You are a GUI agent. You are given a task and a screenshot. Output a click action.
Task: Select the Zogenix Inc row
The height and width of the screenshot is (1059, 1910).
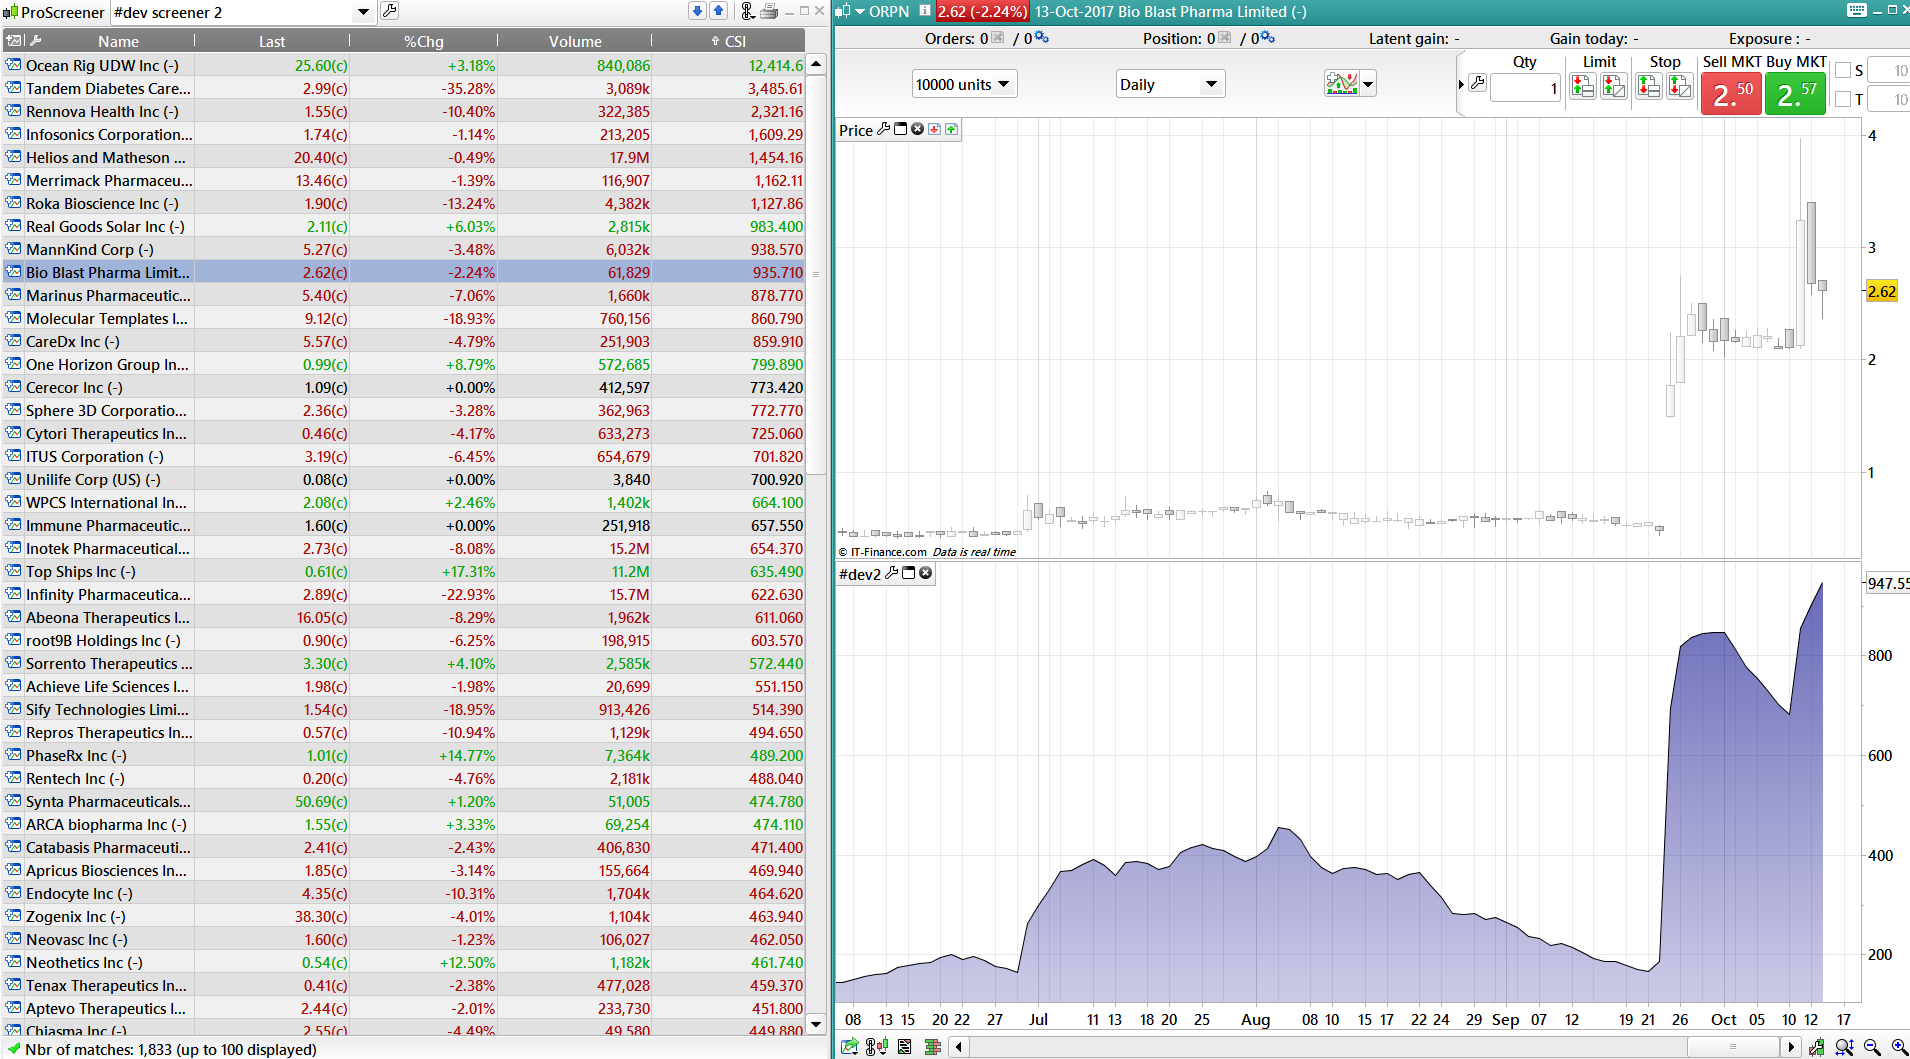click(404, 916)
